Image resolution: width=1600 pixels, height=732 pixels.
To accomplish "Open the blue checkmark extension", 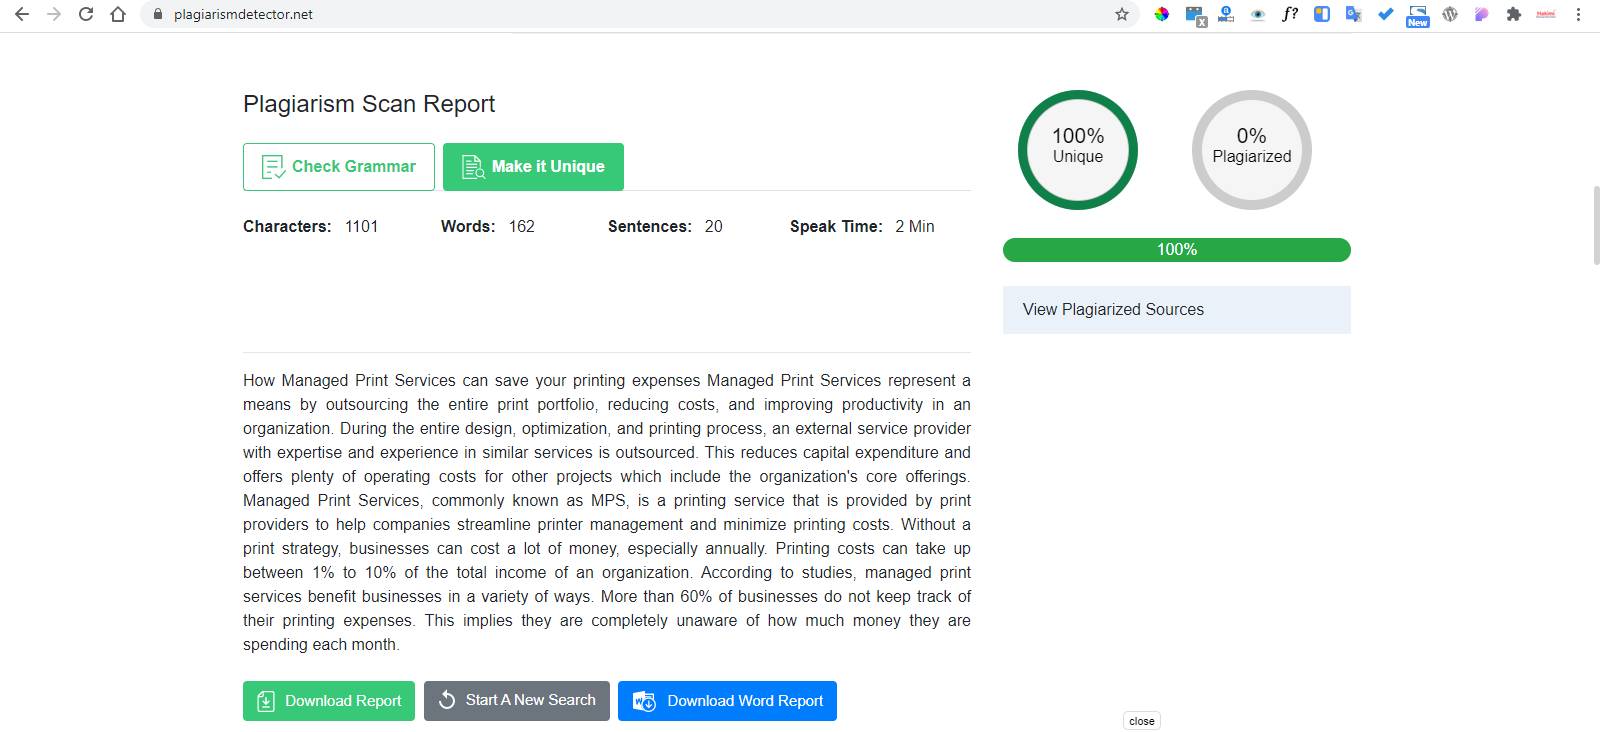I will click(1385, 14).
